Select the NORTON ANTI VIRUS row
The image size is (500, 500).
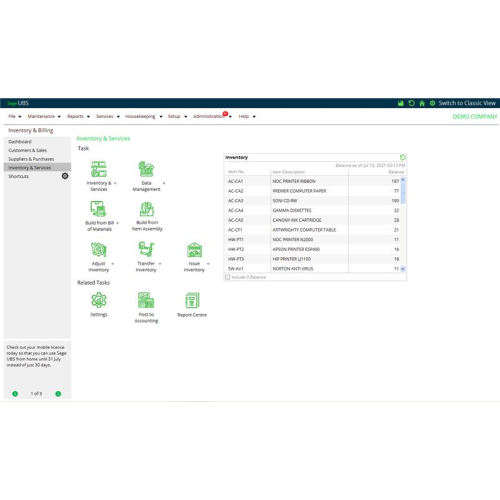click(x=312, y=268)
